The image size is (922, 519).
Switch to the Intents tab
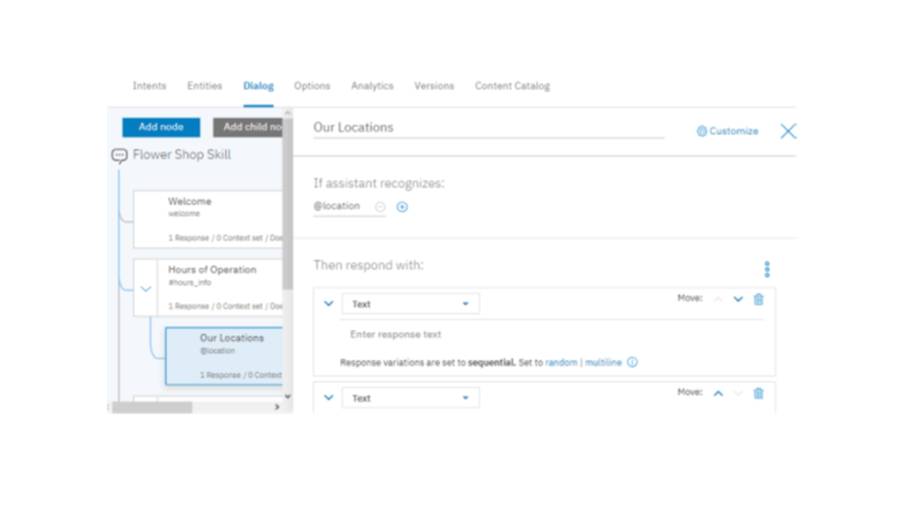[149, 86]
